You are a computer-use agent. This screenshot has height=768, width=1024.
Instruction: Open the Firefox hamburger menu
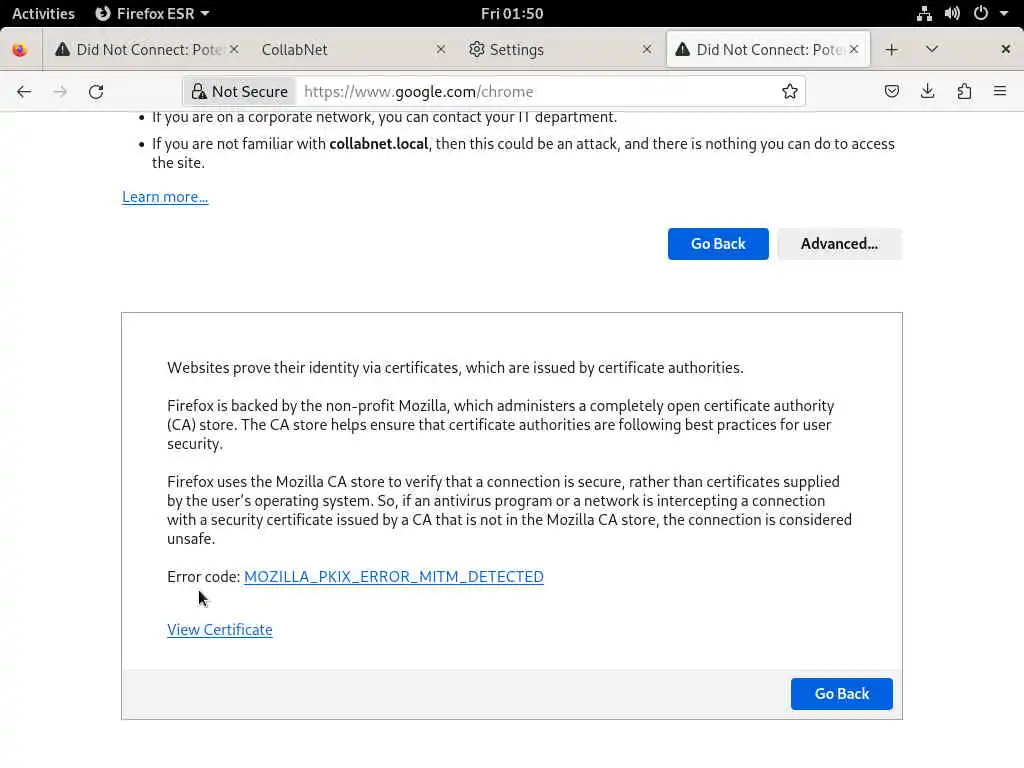[x=1000, y=91]
